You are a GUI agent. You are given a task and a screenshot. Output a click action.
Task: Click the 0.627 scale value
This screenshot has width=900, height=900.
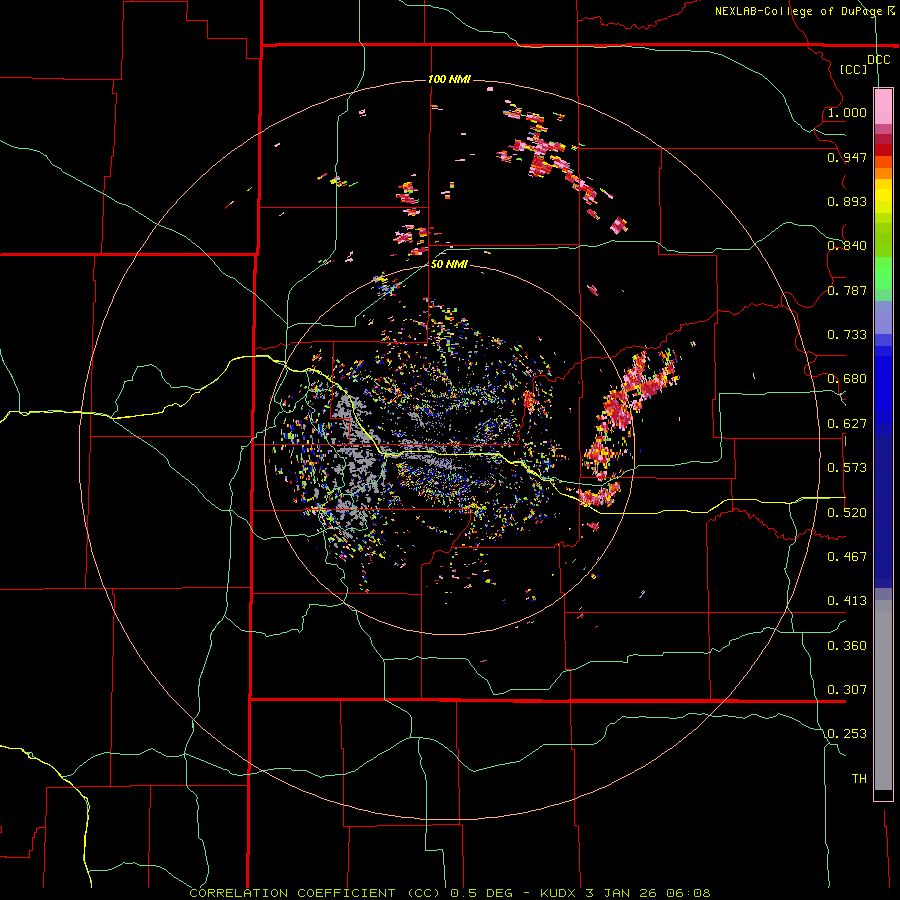[847, 424]
